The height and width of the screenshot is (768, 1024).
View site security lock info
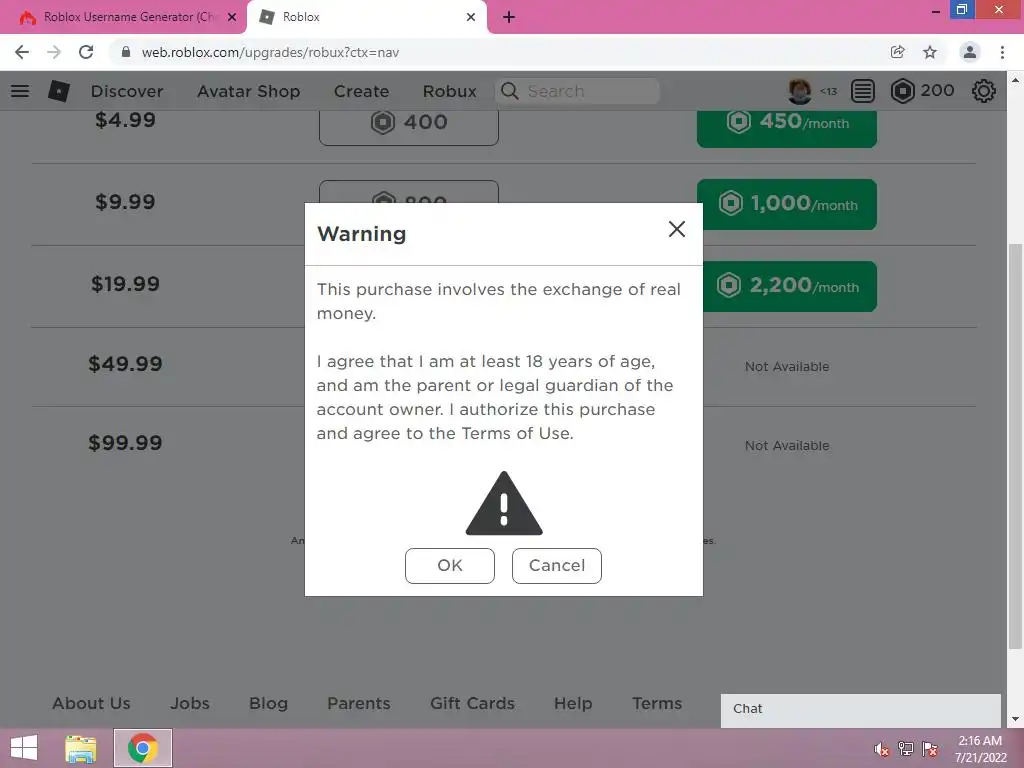click(x=126, y=52)
